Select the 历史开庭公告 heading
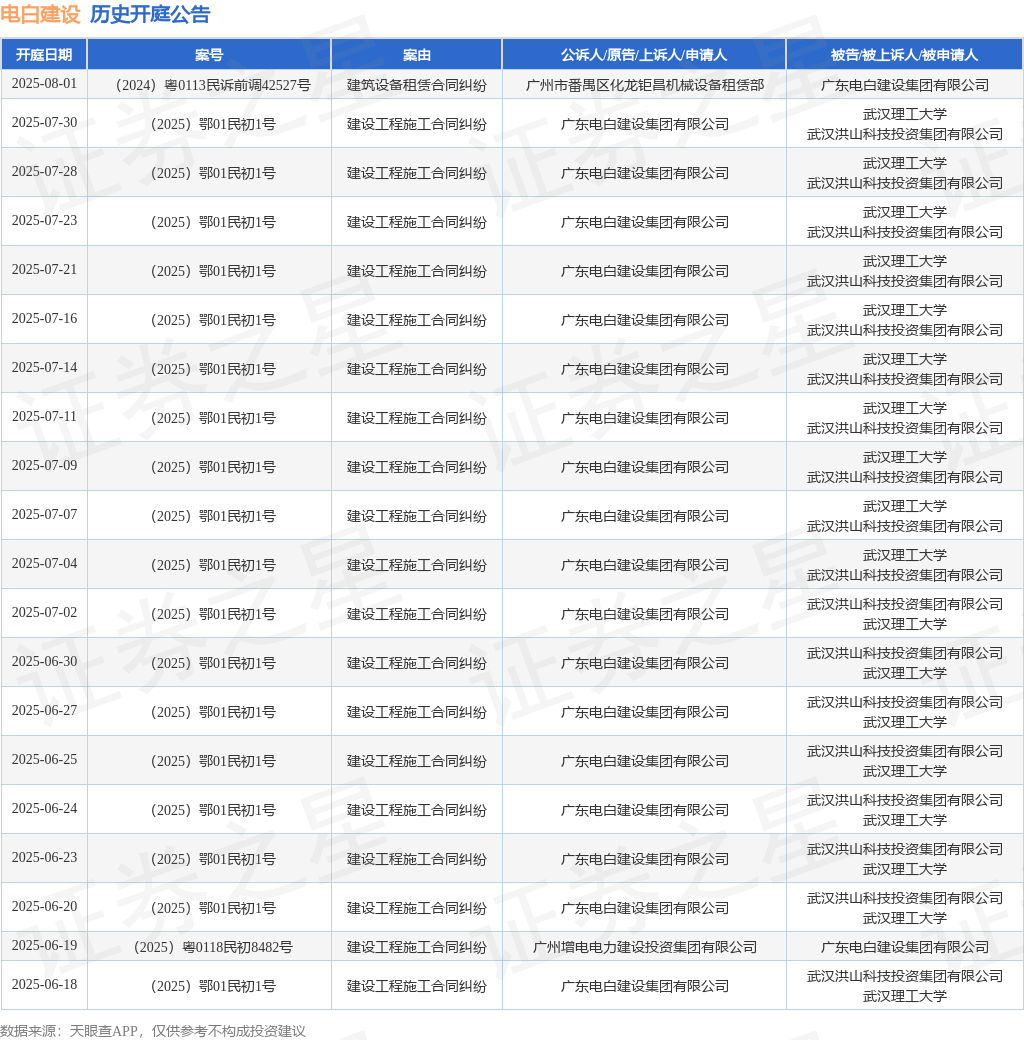 pyautogui.click(x=150, y=14)
